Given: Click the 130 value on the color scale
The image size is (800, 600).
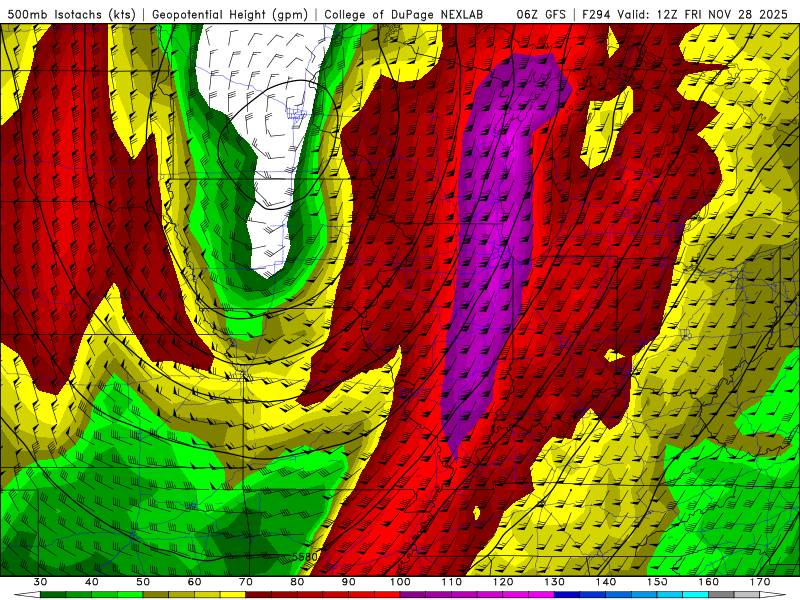Looking at the screenshot, I should coord(555,582).
